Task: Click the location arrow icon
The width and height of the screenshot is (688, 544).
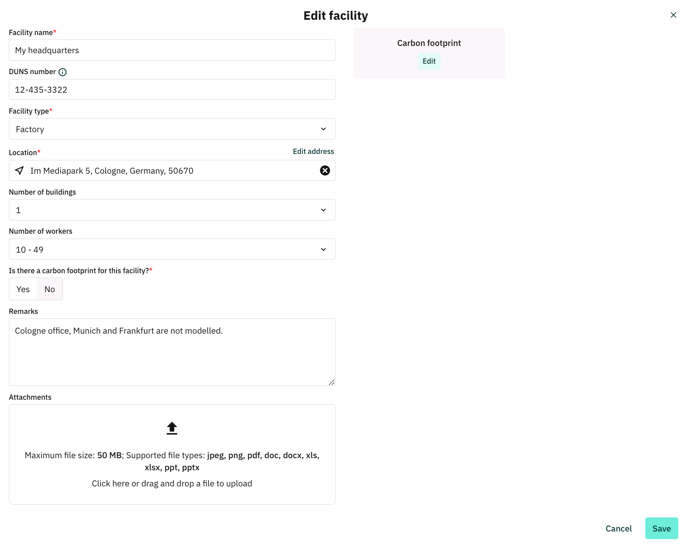Action: tap(19, 170)
